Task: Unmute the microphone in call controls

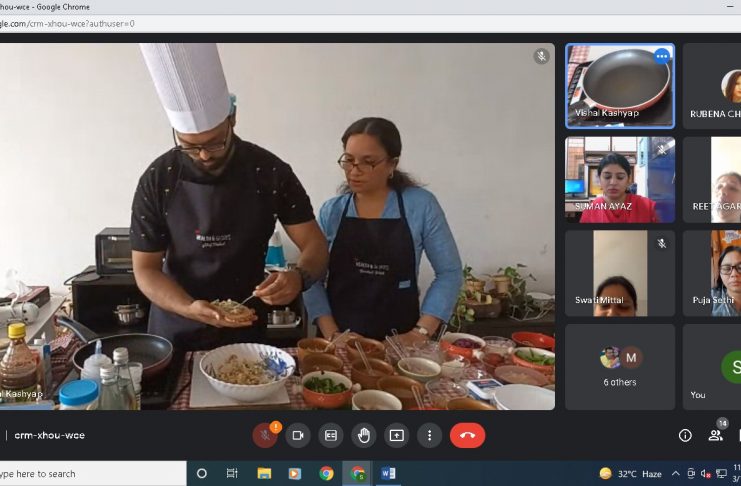Action: 265,436
